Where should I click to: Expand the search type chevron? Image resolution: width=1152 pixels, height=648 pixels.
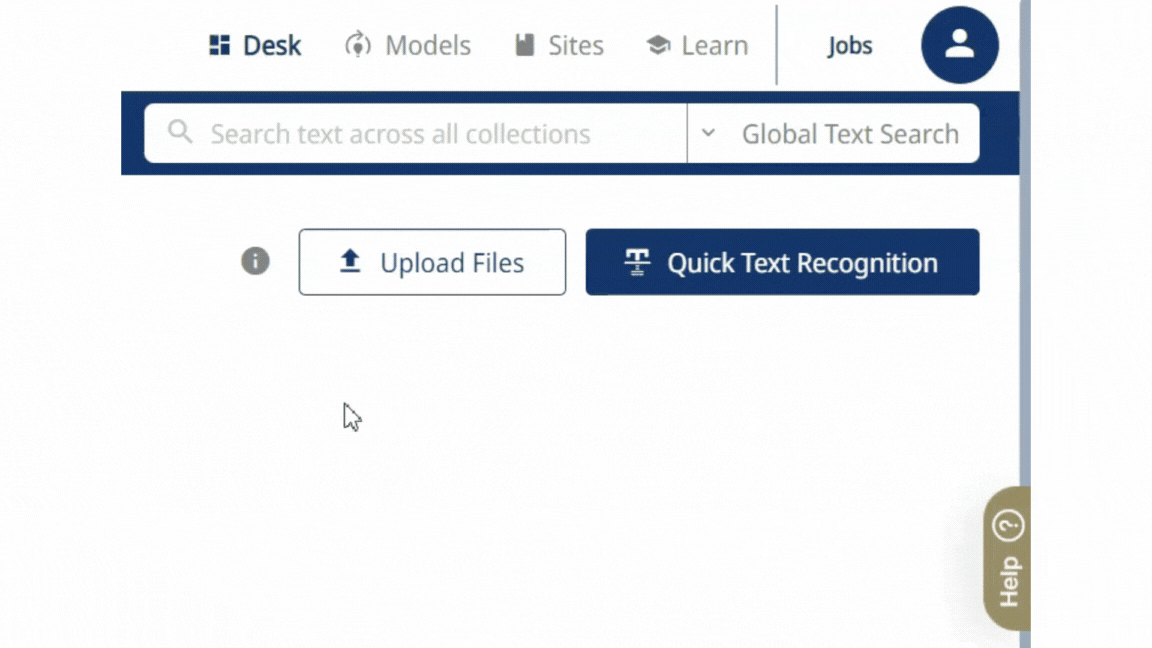pyautogui.click(x=708, y=133)
